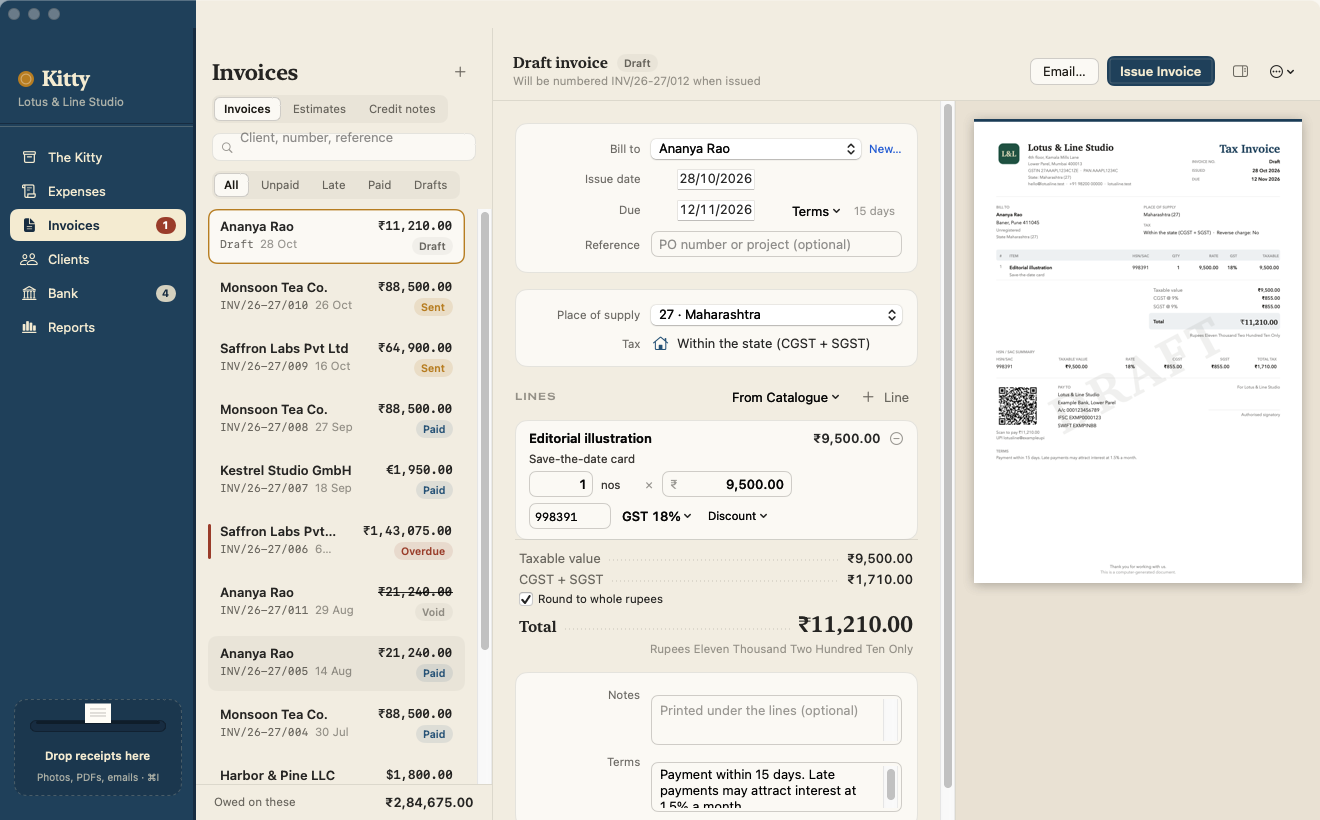Click the invoice list scrollbar
Screen dimensions: 1320x820
coord(485,430)
